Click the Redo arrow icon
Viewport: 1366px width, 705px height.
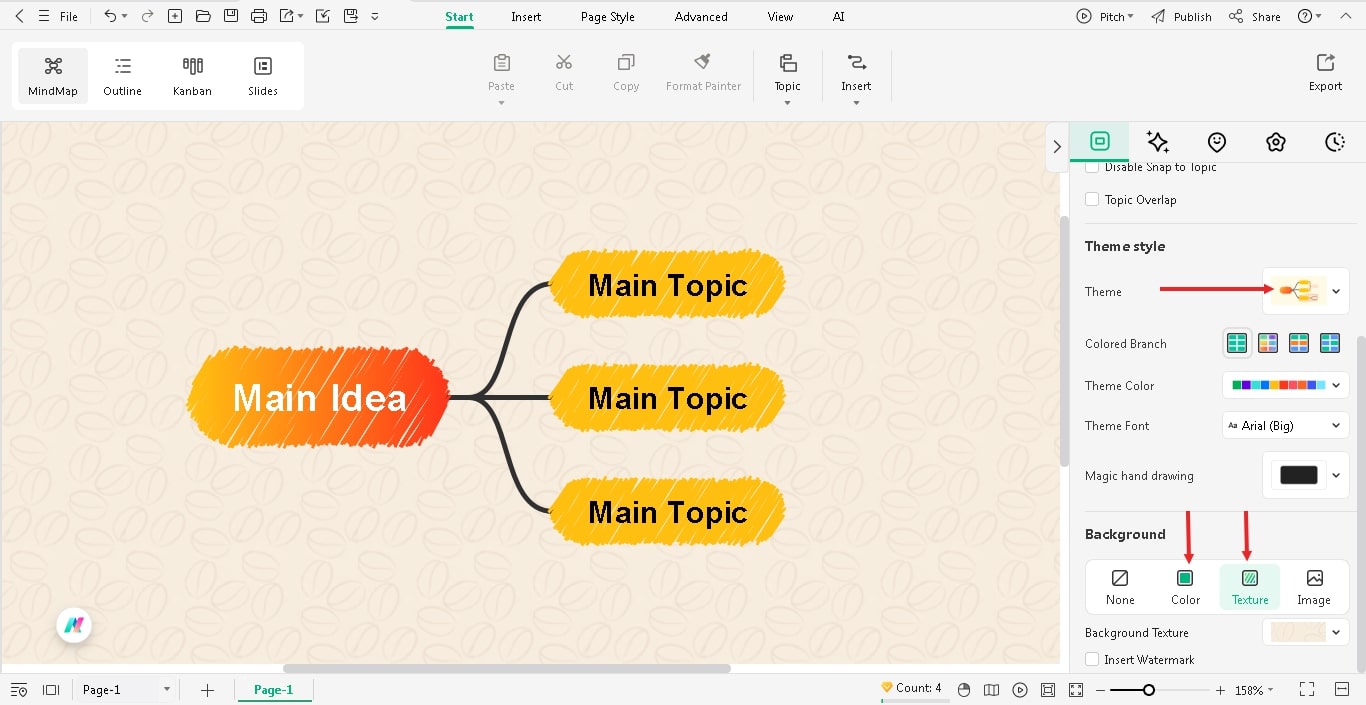click(x=147, y=16)
